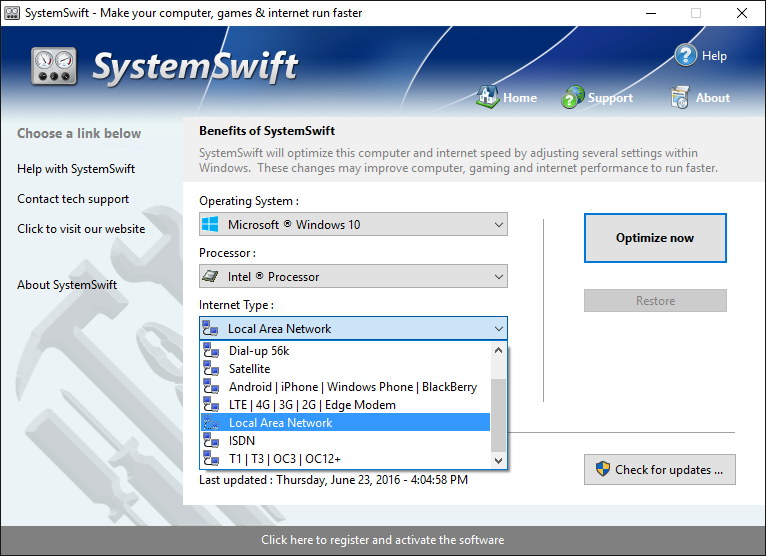Select highlighted Local Area Network list entry

coord(345,423)
